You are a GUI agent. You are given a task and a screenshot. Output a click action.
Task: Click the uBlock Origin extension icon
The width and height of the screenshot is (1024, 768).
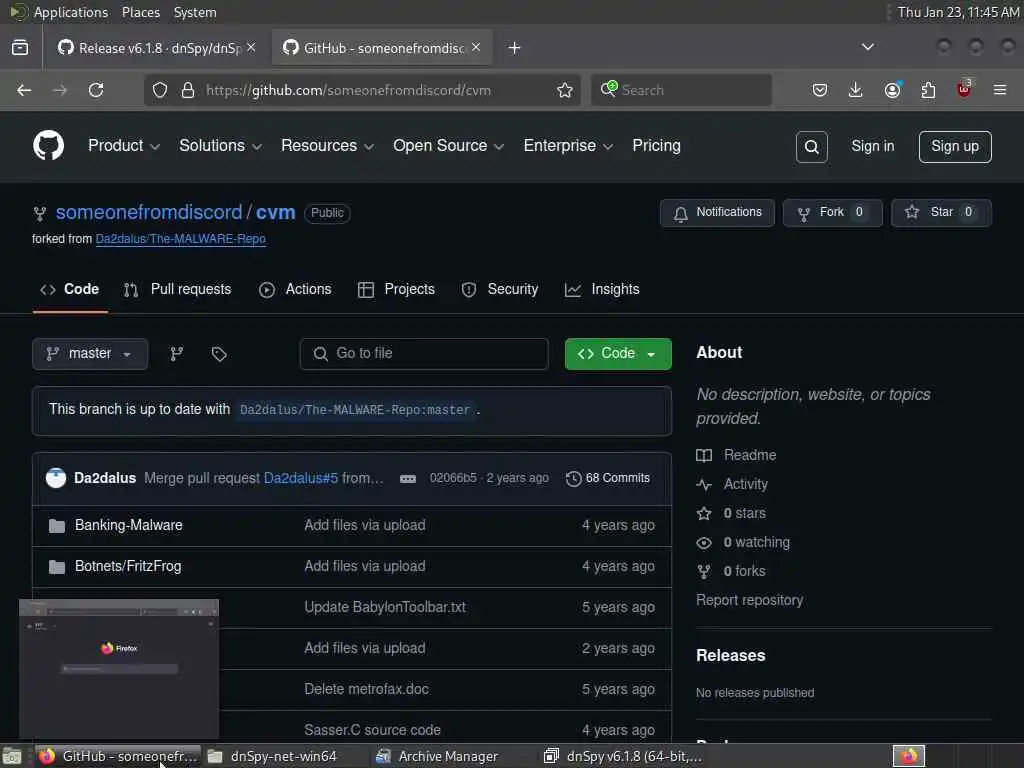964,89
